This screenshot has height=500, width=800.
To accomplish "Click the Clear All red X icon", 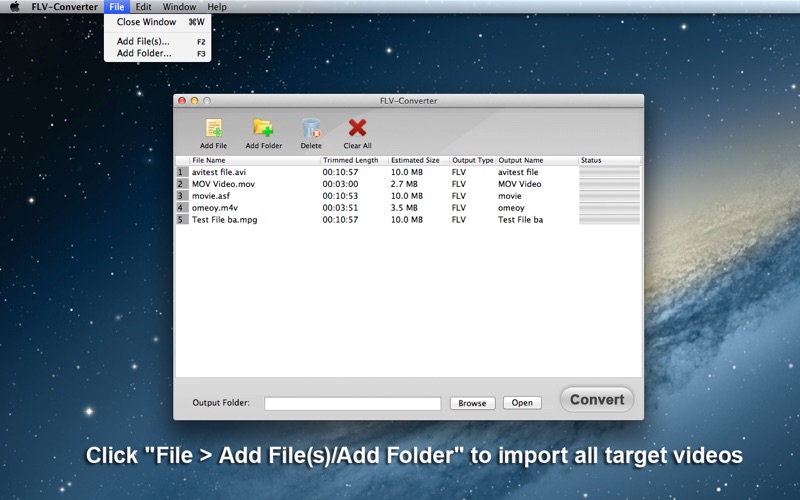I will pos(357,128).
